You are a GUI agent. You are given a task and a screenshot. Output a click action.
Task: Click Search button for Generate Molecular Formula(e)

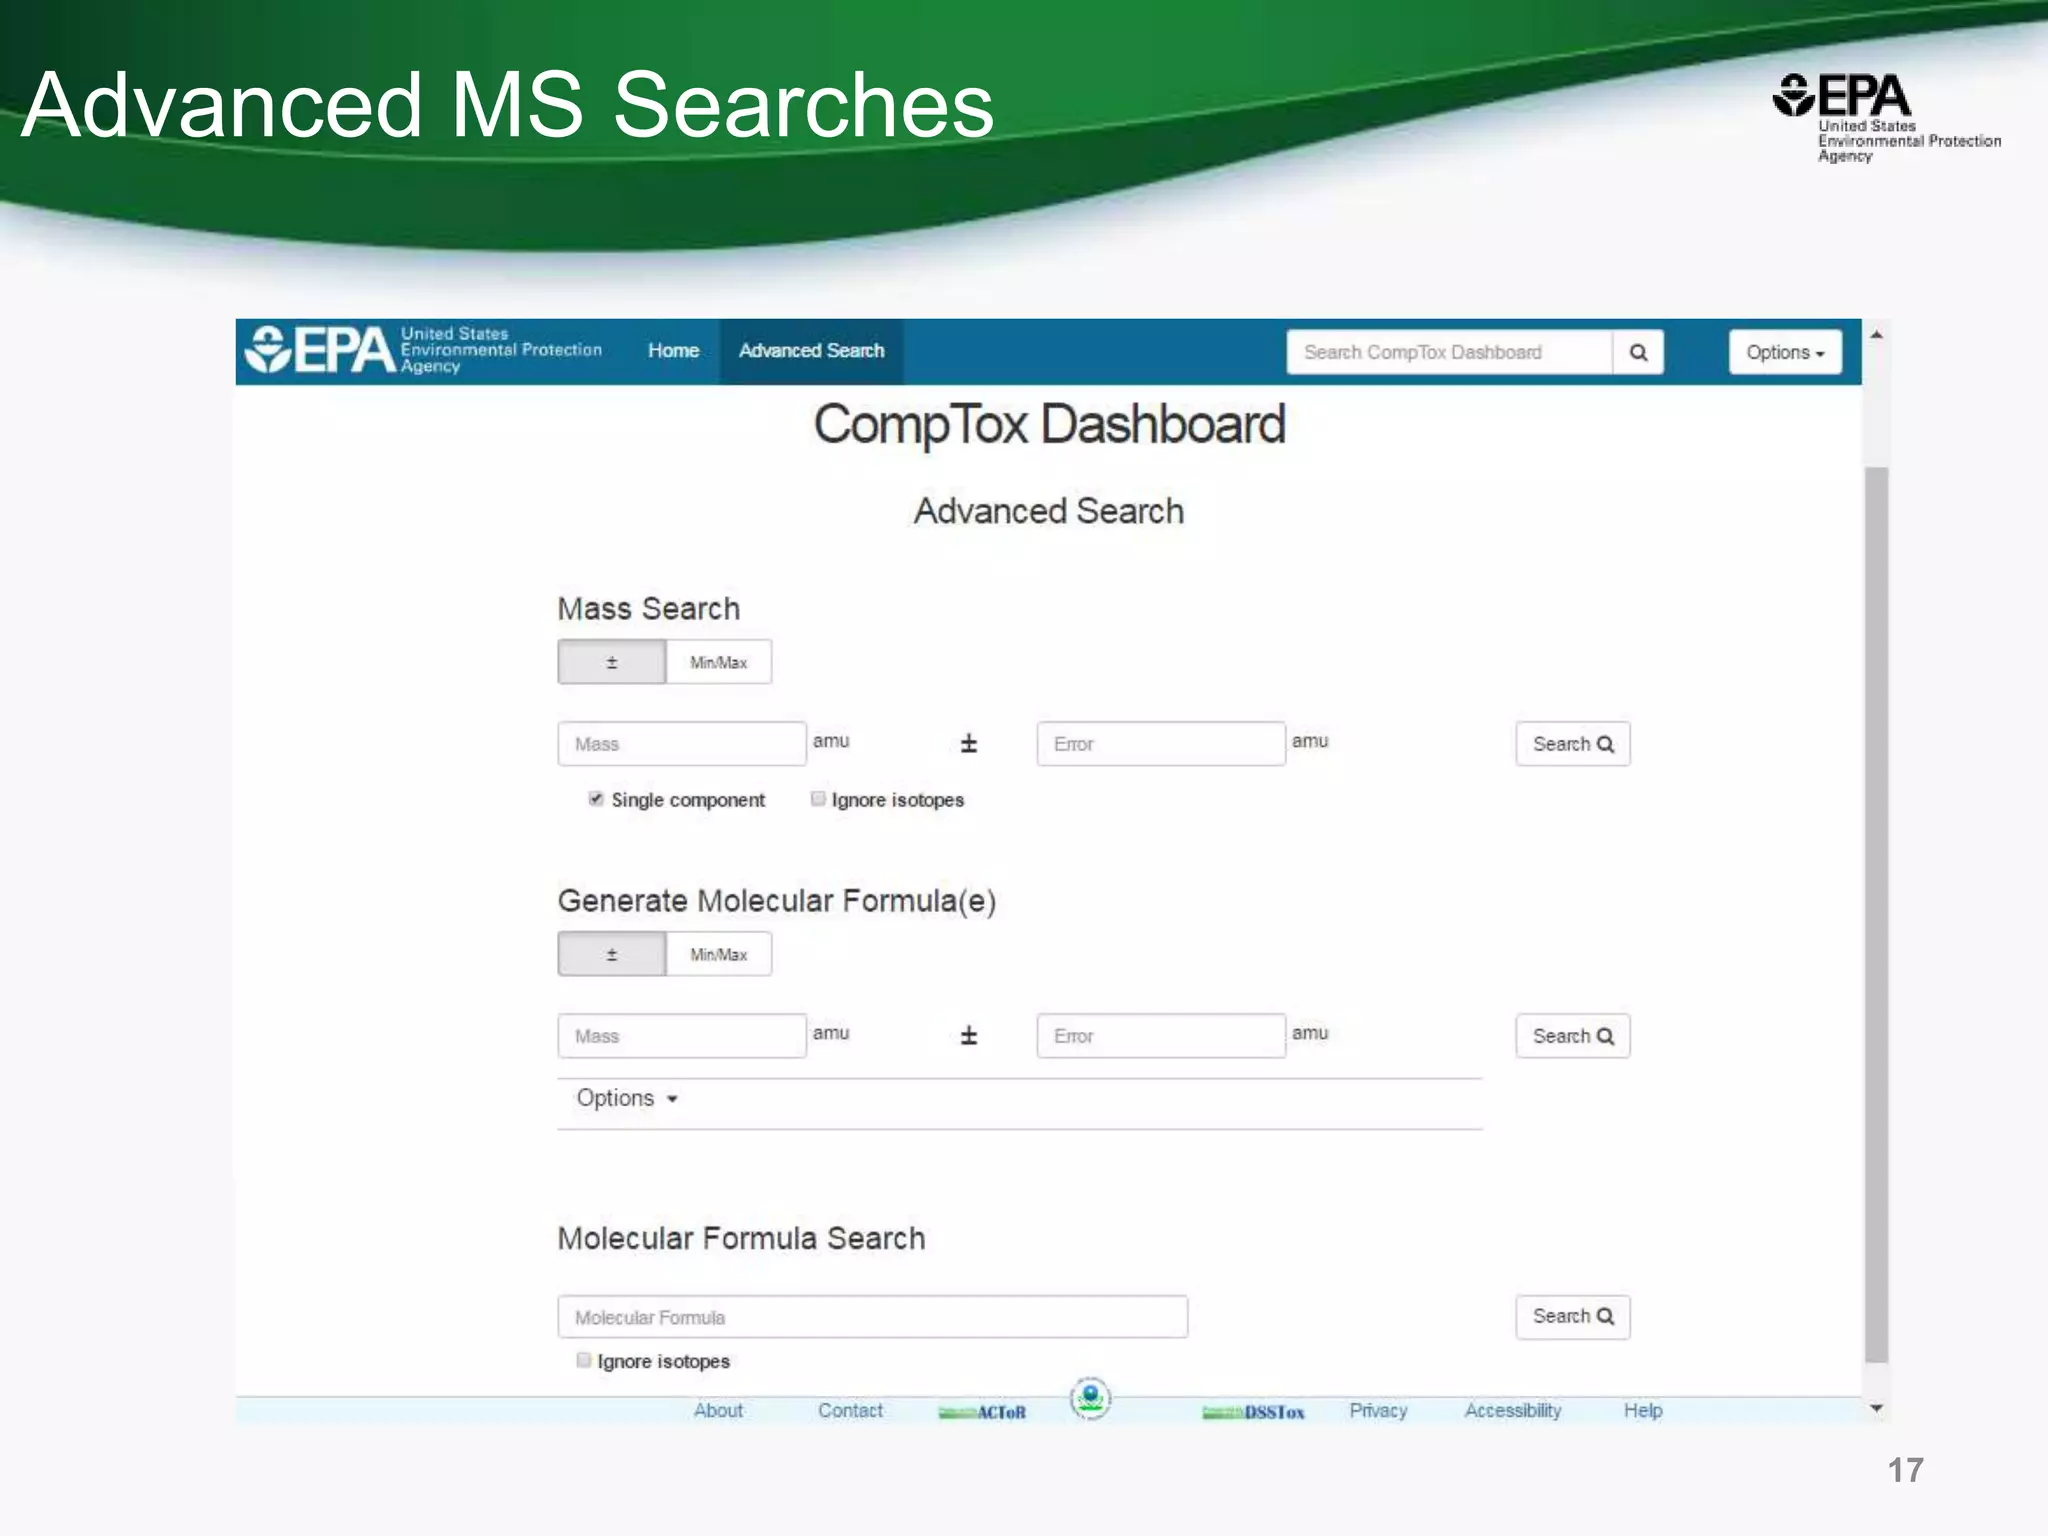coord(1573,1036)
